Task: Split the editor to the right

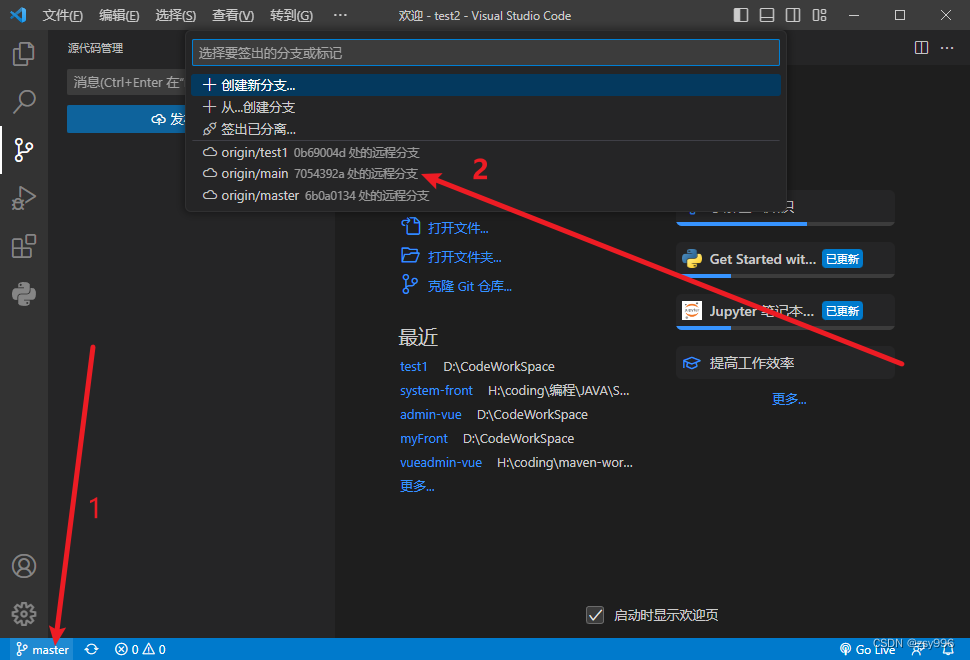Action: pyautogui.click(x=921, y=48)
